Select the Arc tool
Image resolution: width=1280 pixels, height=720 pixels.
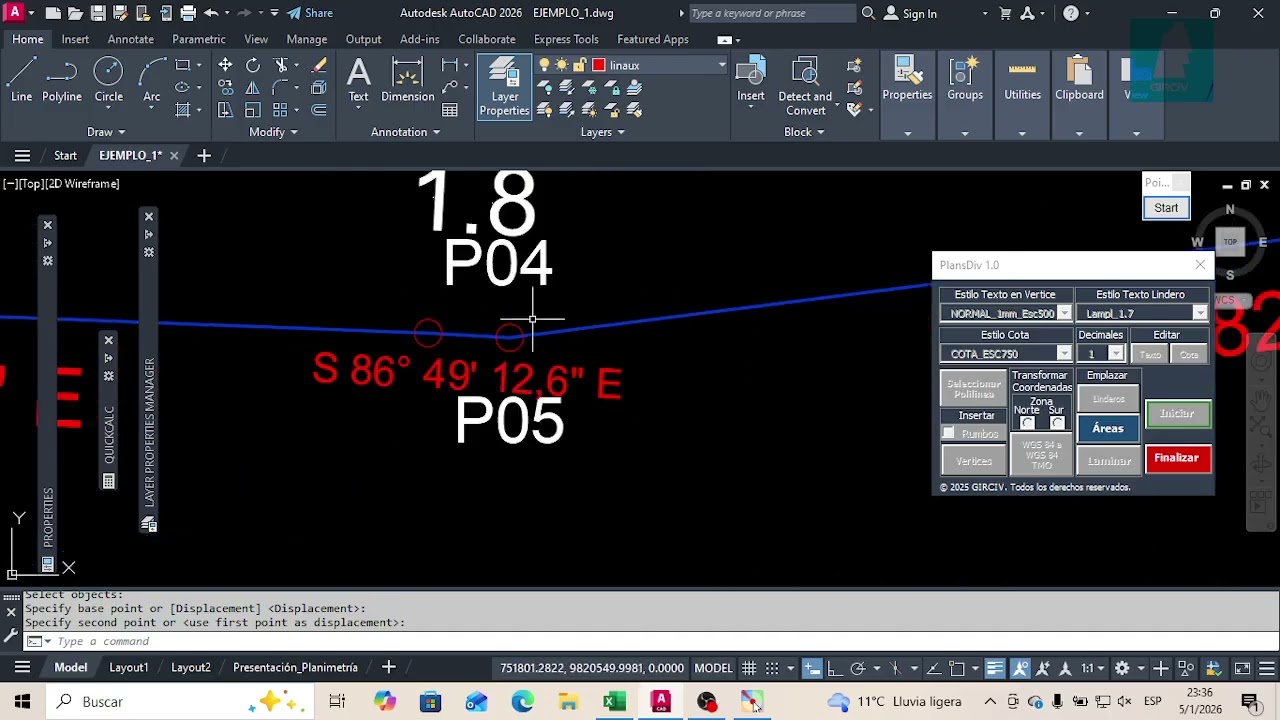(151, 80)
